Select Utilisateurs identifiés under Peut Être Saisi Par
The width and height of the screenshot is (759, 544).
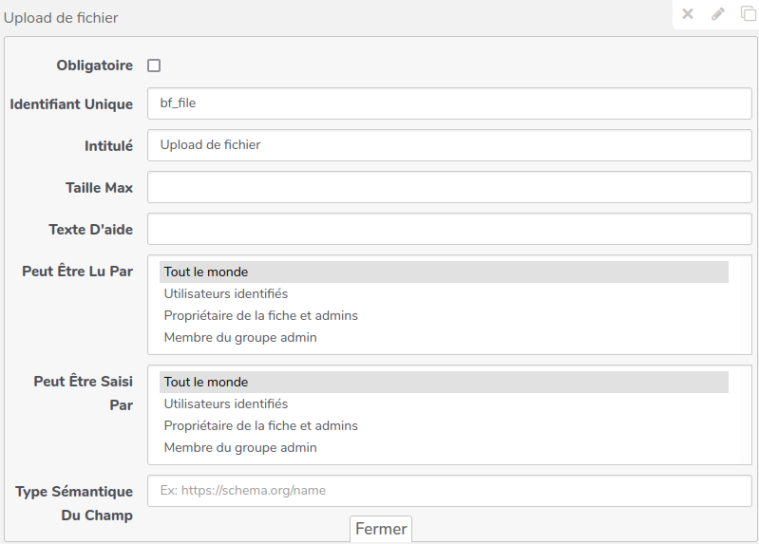click(x=444, y=404)
